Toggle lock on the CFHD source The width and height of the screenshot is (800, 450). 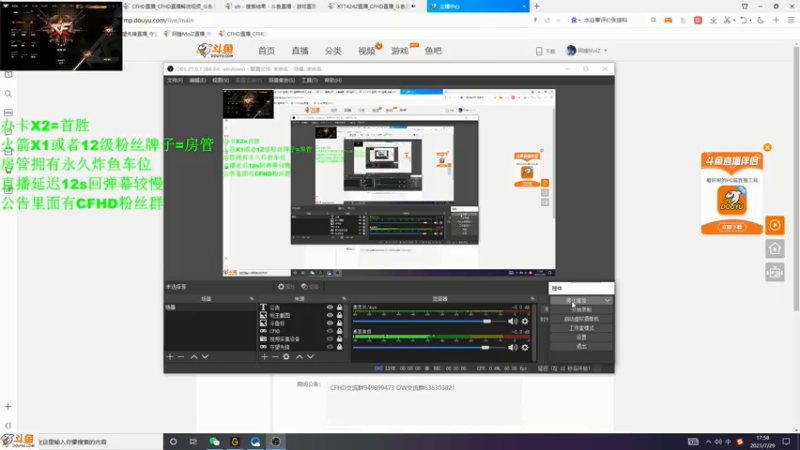click(339, 331)
